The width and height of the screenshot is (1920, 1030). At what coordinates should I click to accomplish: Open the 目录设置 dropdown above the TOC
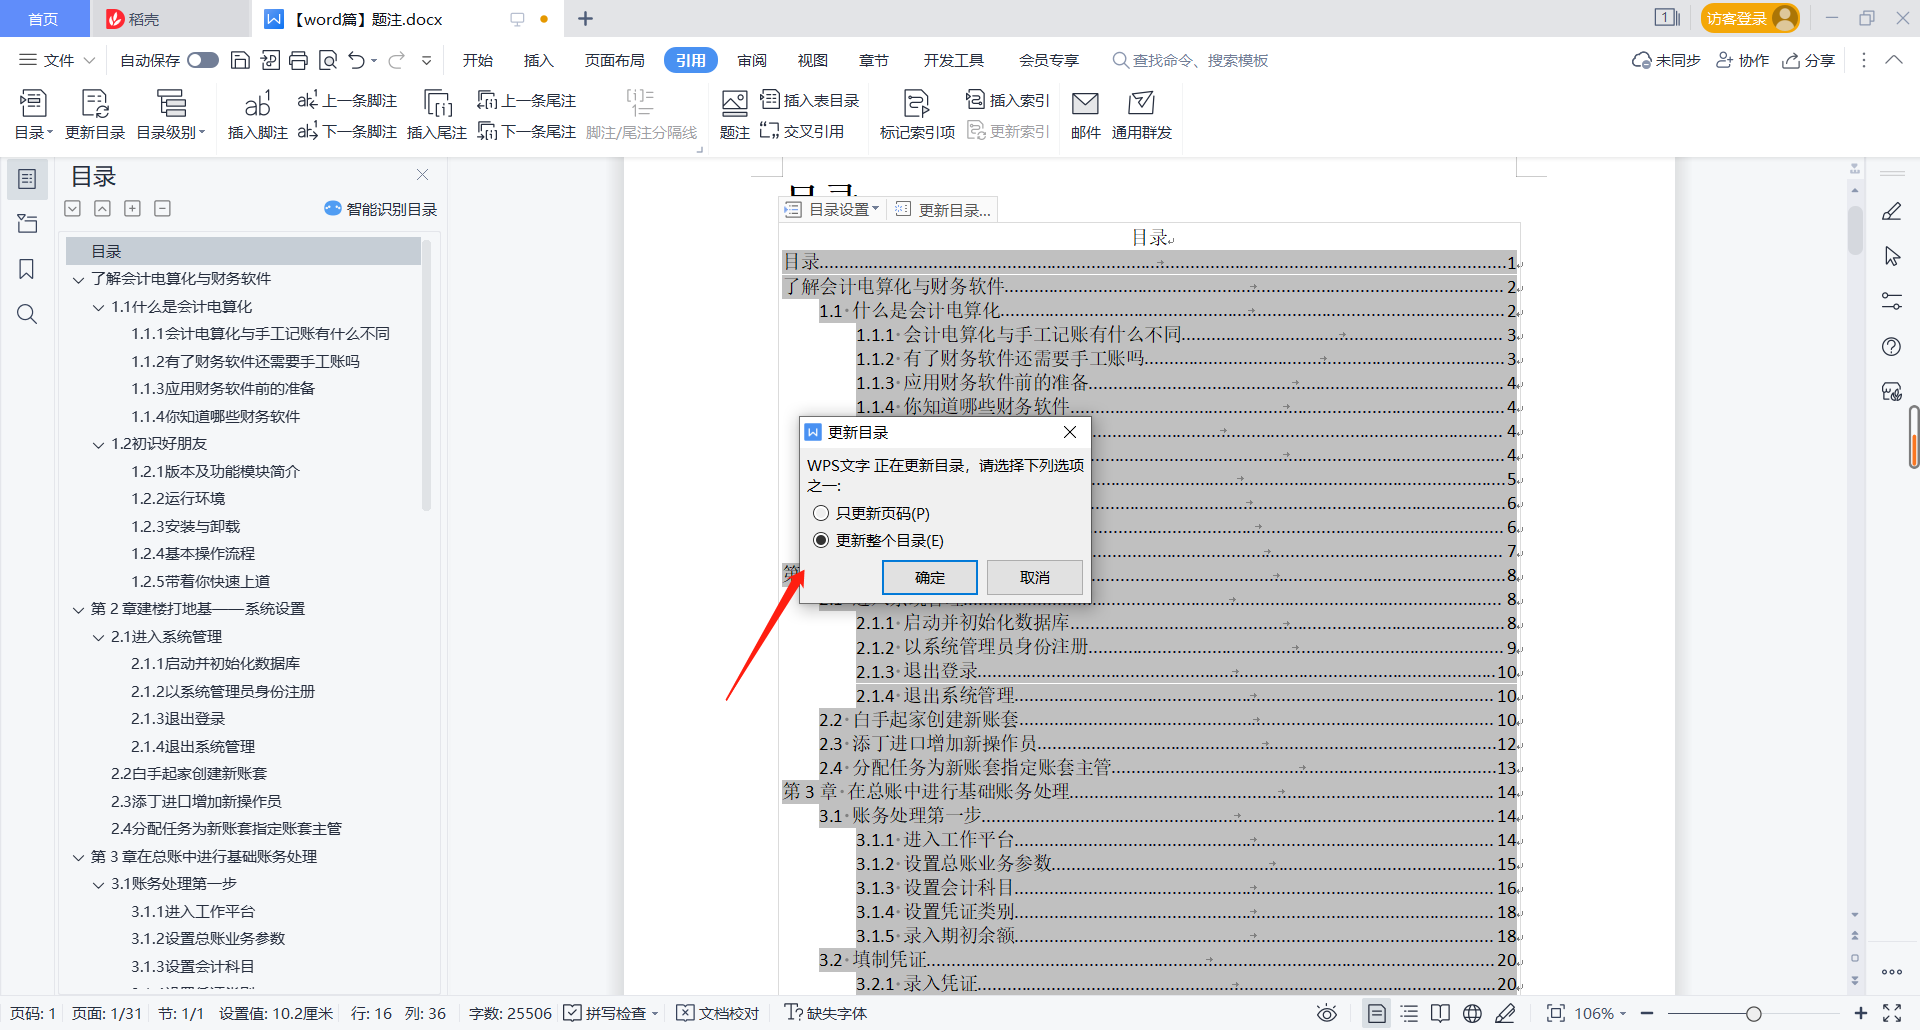click(832, 209)
